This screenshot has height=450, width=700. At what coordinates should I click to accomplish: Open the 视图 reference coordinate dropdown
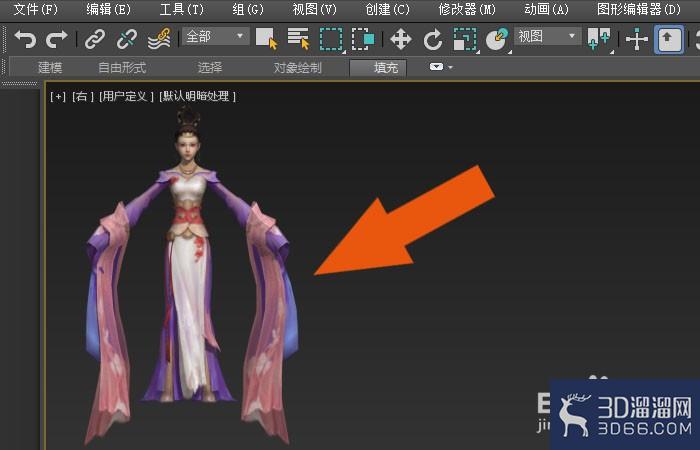(548, 36)
